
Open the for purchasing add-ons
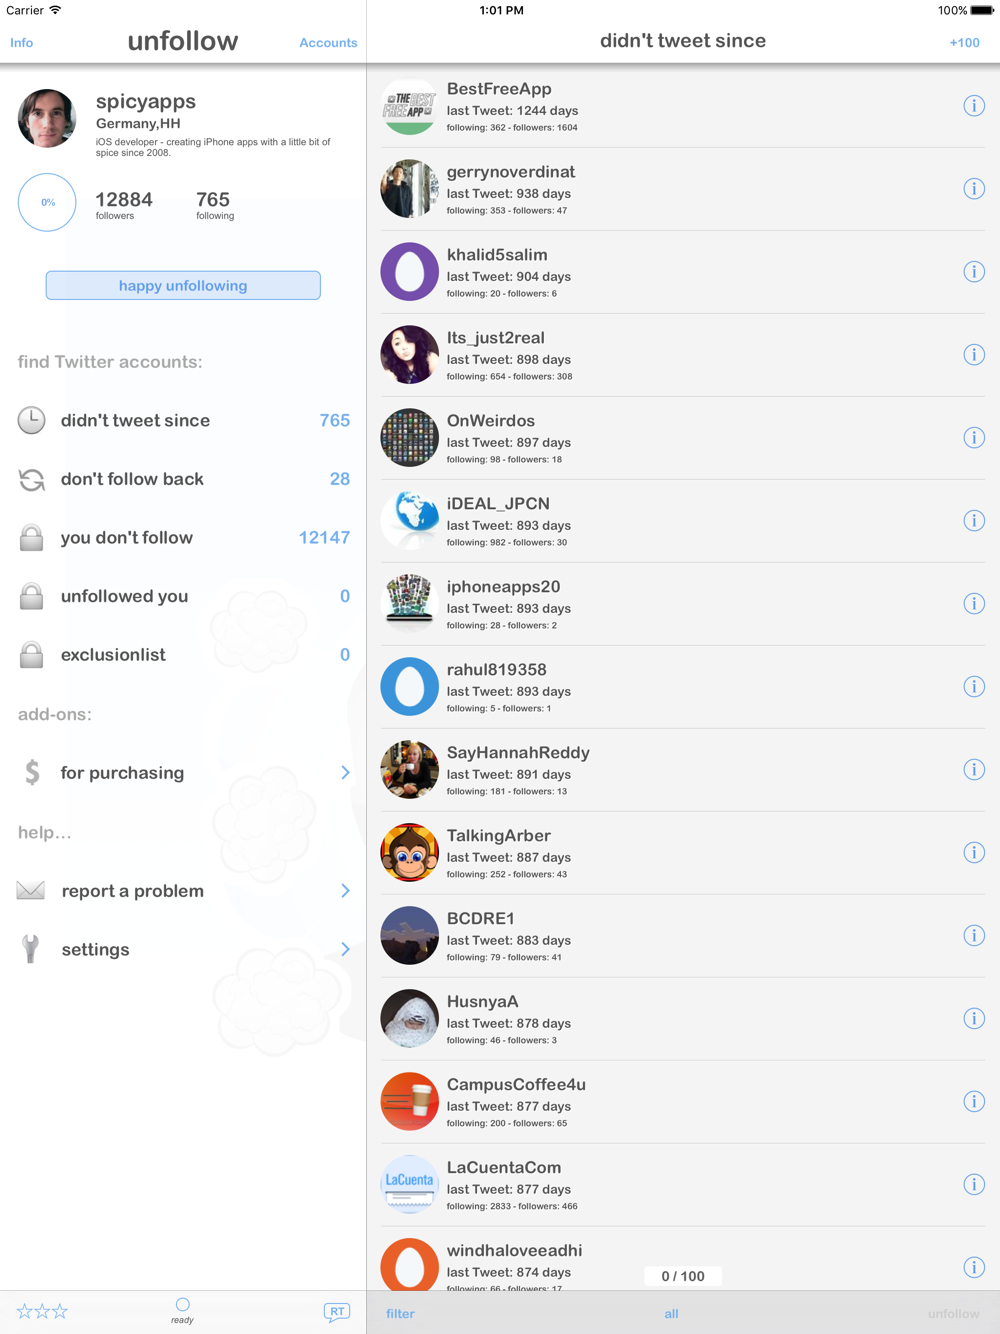point(183,773)
